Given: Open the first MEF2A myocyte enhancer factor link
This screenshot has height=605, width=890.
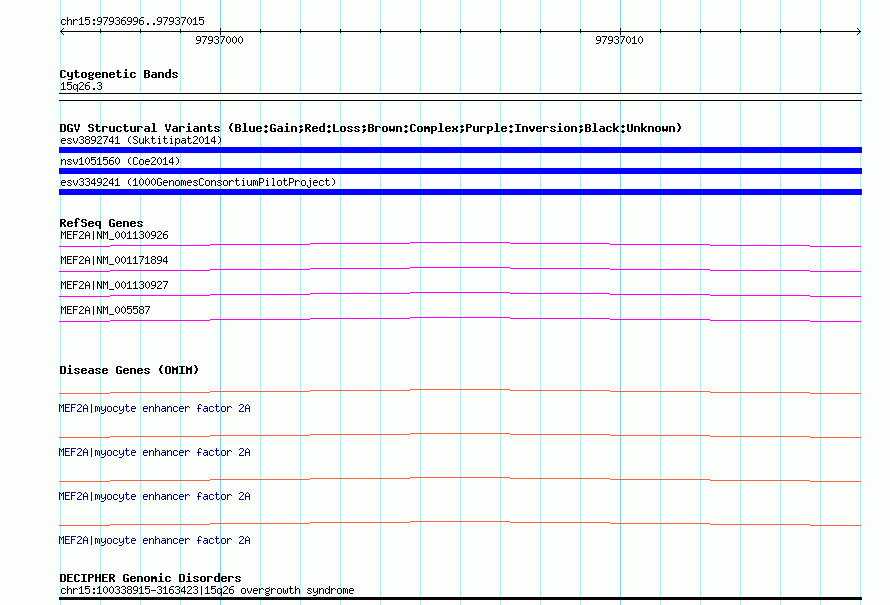Looking at the screenshot, I should (154, 409).
